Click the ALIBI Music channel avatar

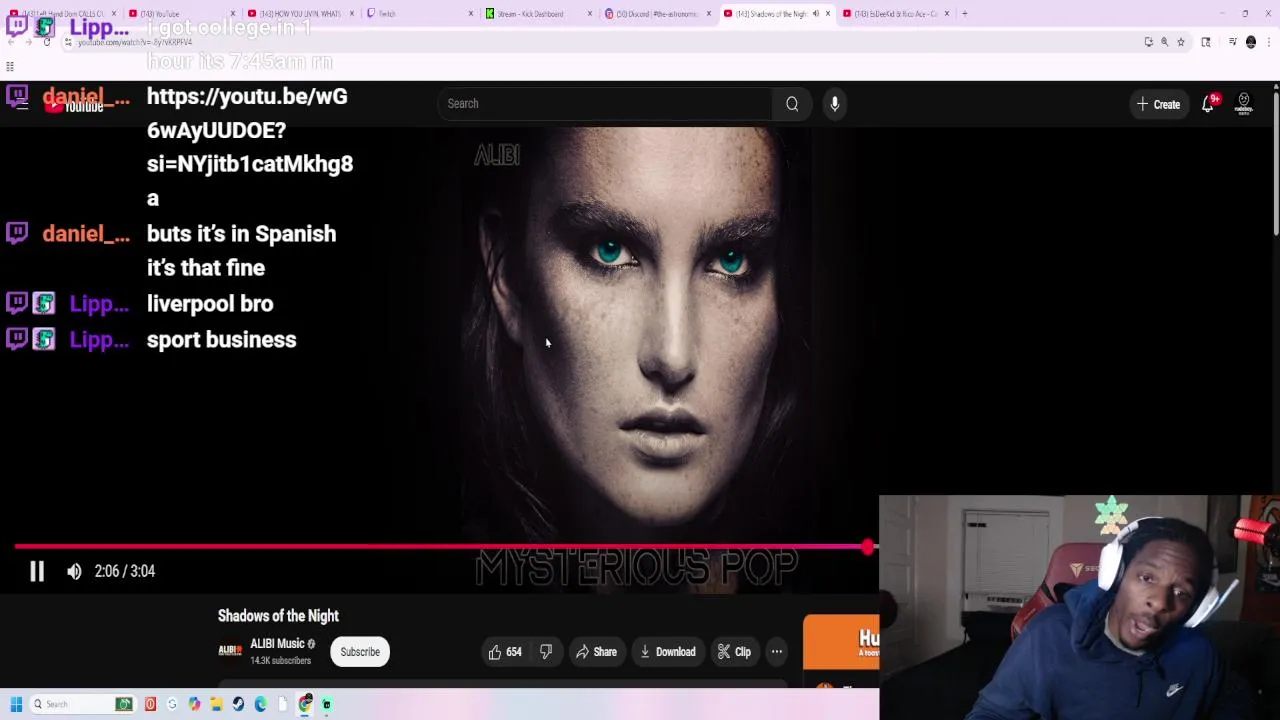(x=230, y=651)
